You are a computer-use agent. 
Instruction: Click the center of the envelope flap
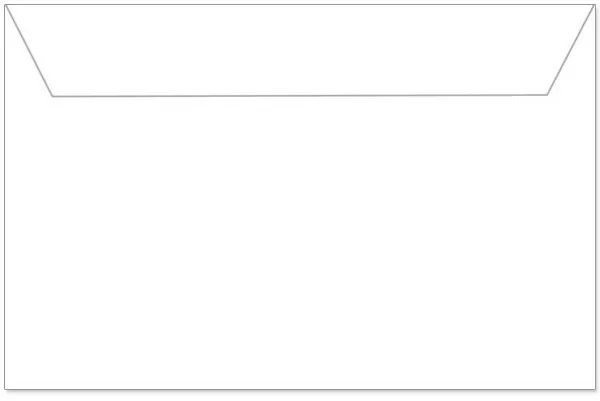tap(300, 50)
